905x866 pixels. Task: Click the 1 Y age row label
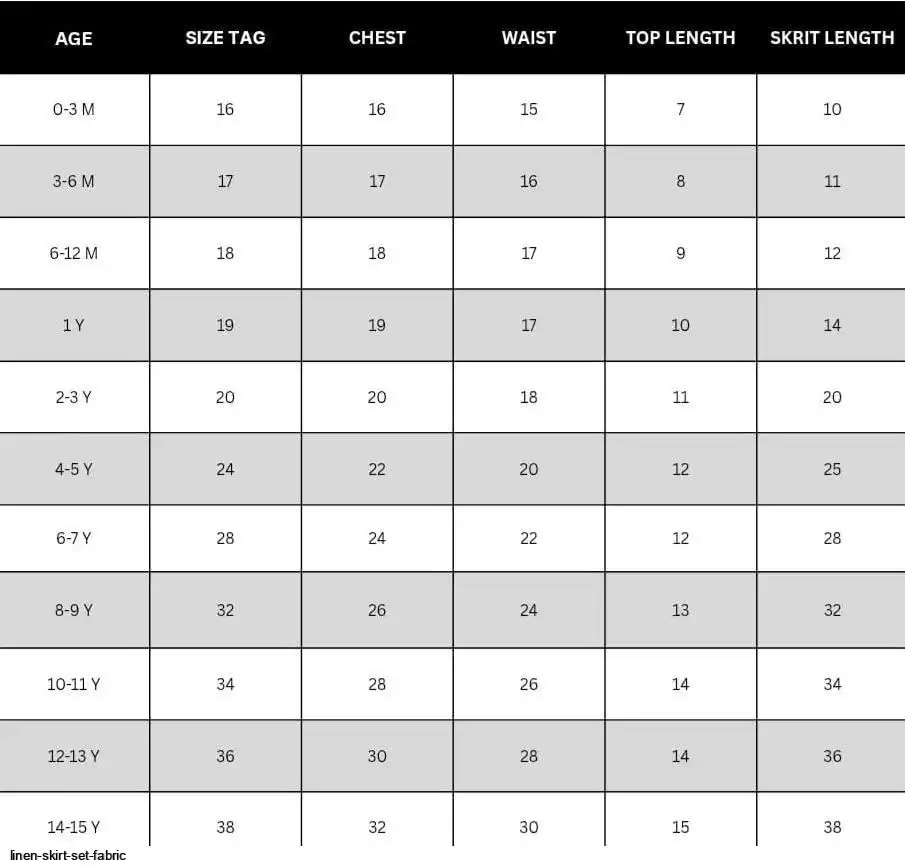point(74,325)
